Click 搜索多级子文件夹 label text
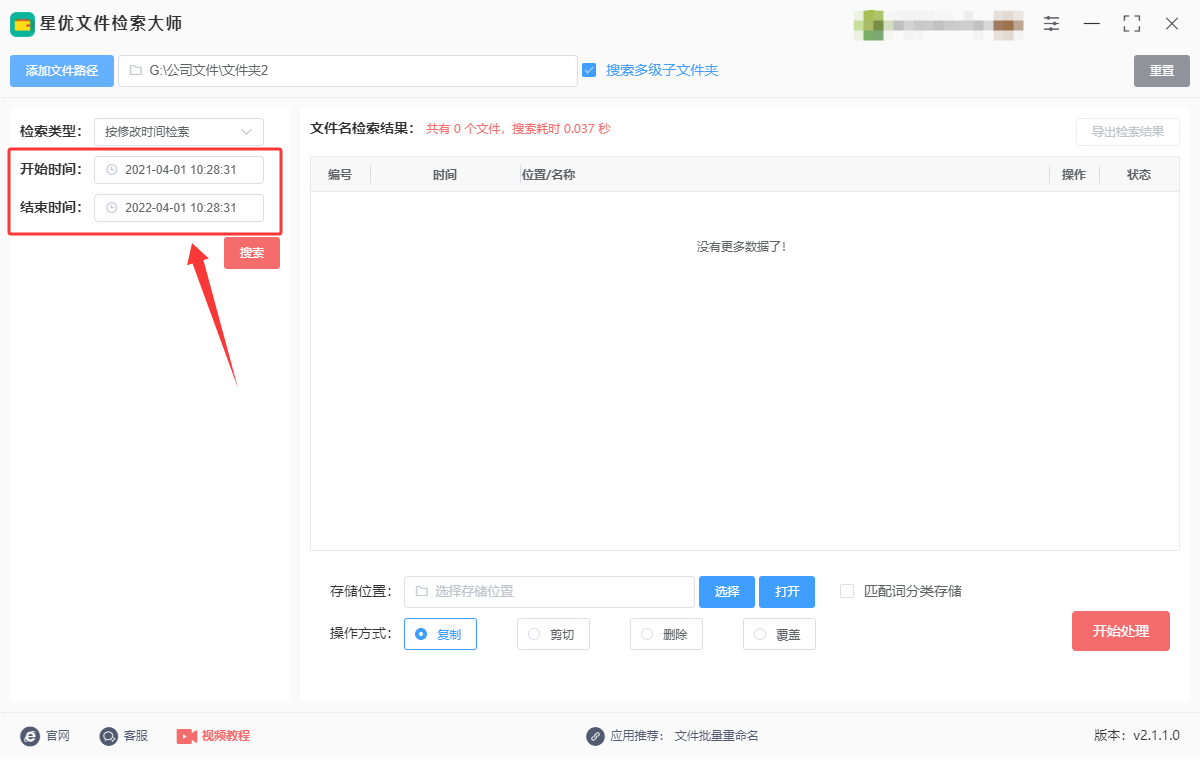 (x=662, y=70)
